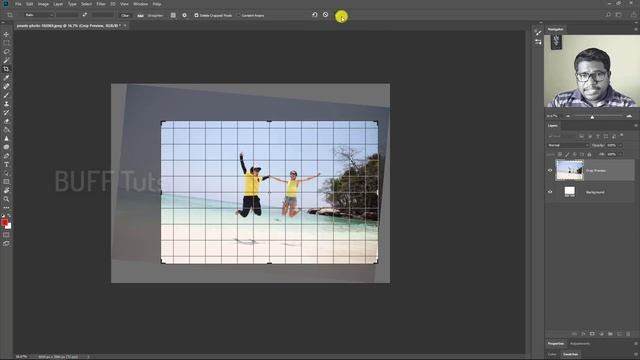
Task: Click the crop width input field
Action: click(67, 15)
